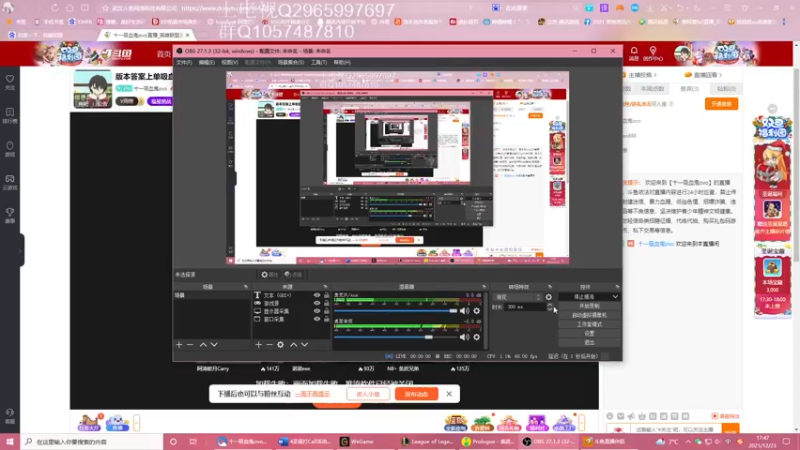The width and height of the screenshot is (800, 450).
Task: Increase transition duration with the stepper
Action: pyautogui.click(x=549, y=305)
